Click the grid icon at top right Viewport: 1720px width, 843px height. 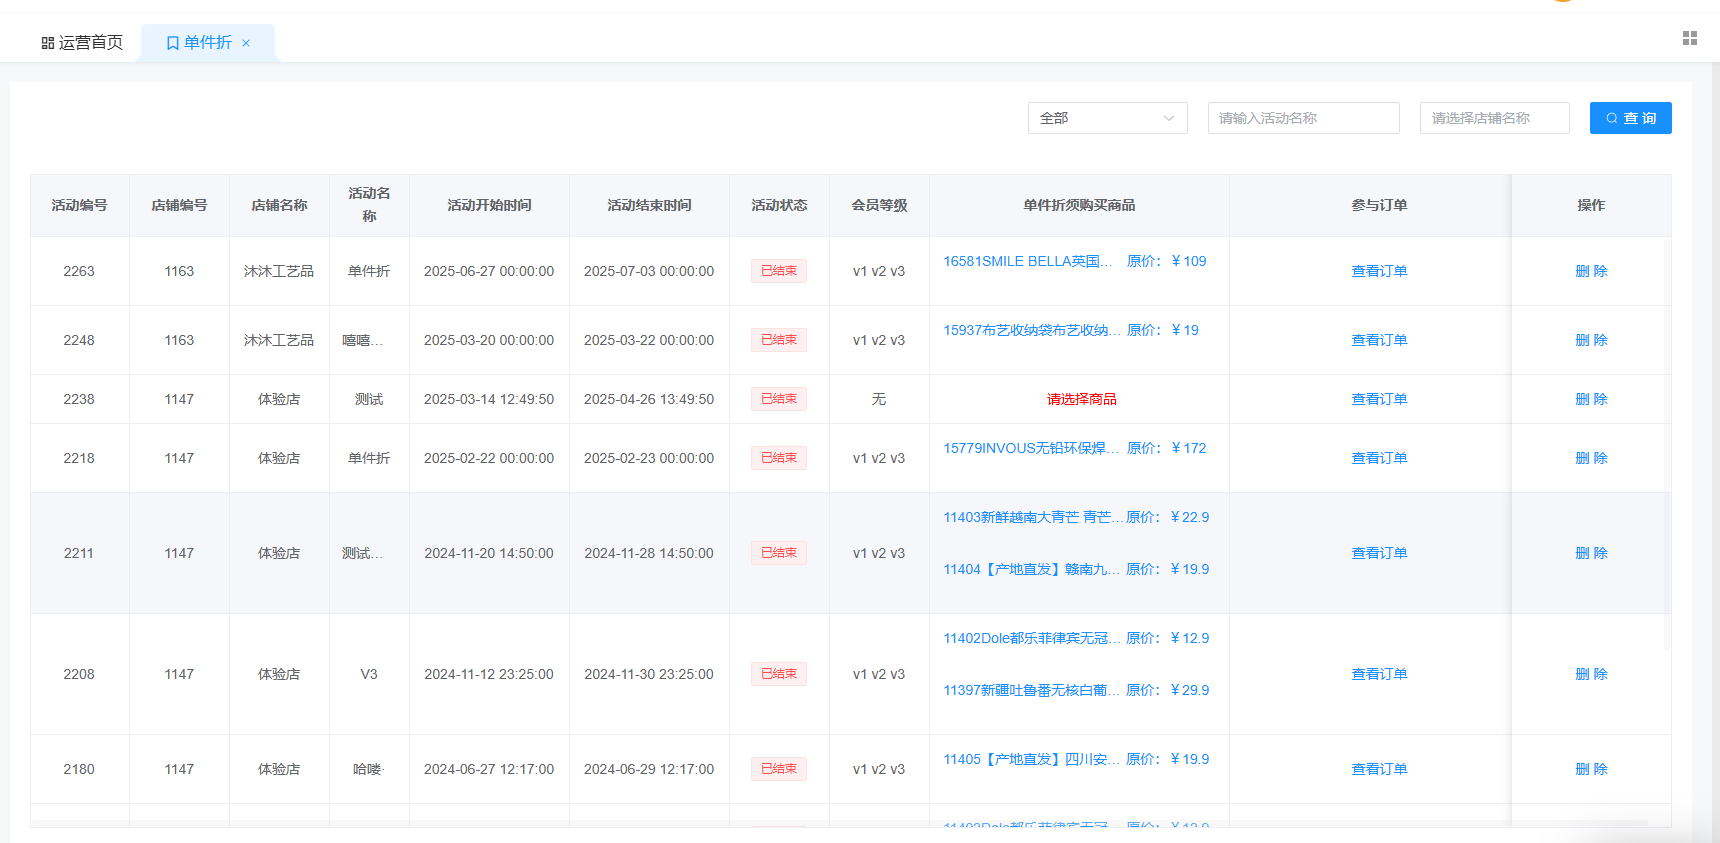tap(1689, 38)
